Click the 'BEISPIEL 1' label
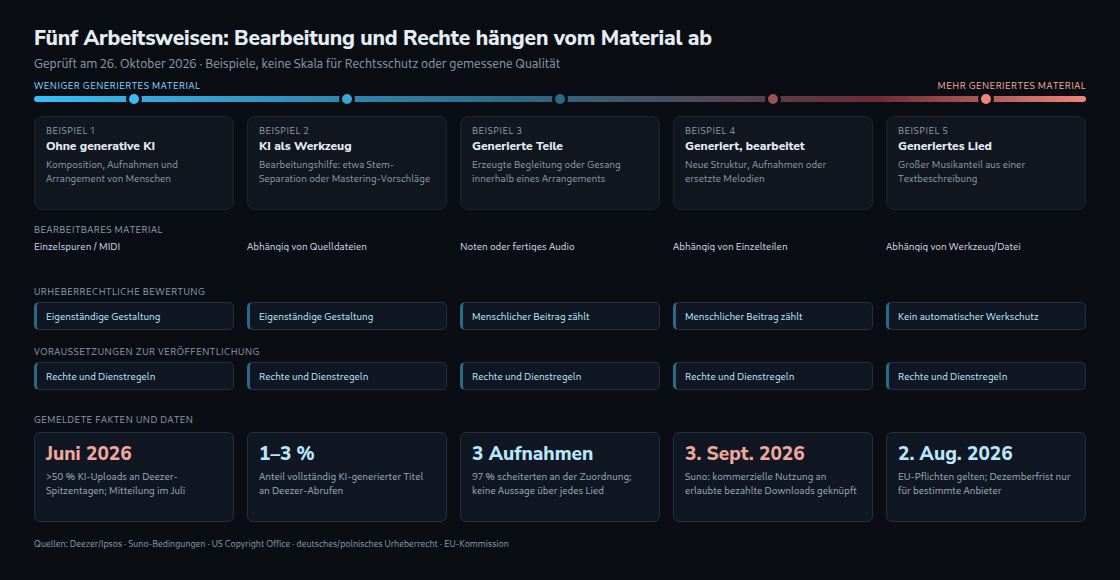Screen dimensions: 1120x580 [x=70, y=131]
